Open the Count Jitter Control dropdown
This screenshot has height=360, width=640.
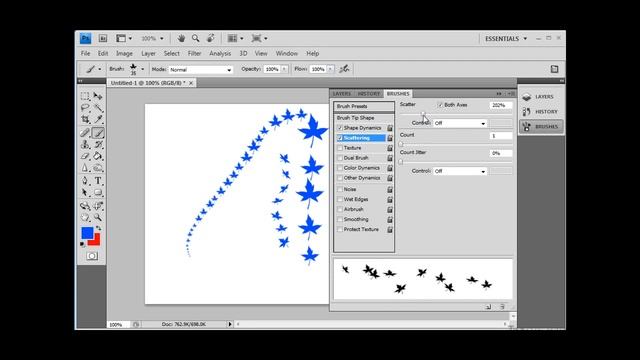coord(460,171)
